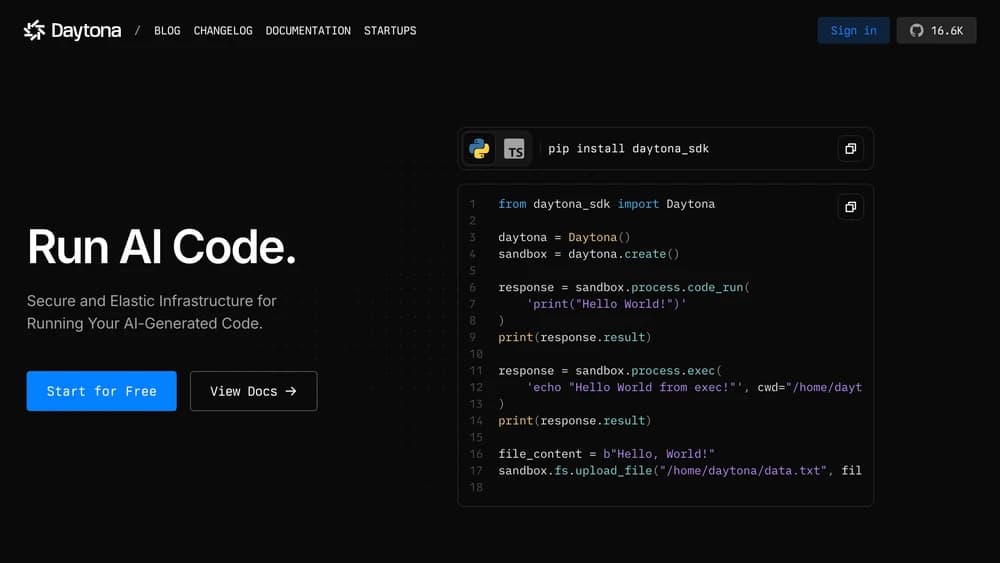This screenshot has height=563, width=1000.
Task: Select the Python language tab icon
Action: [x=479, y=149]
